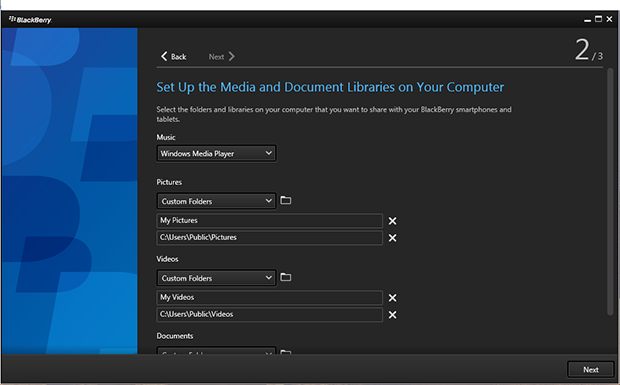Viewport: 620px width, 385px height.
Task: Remove the C:\Users\Public\Pictures folder entry
Action: coord(392,238)
